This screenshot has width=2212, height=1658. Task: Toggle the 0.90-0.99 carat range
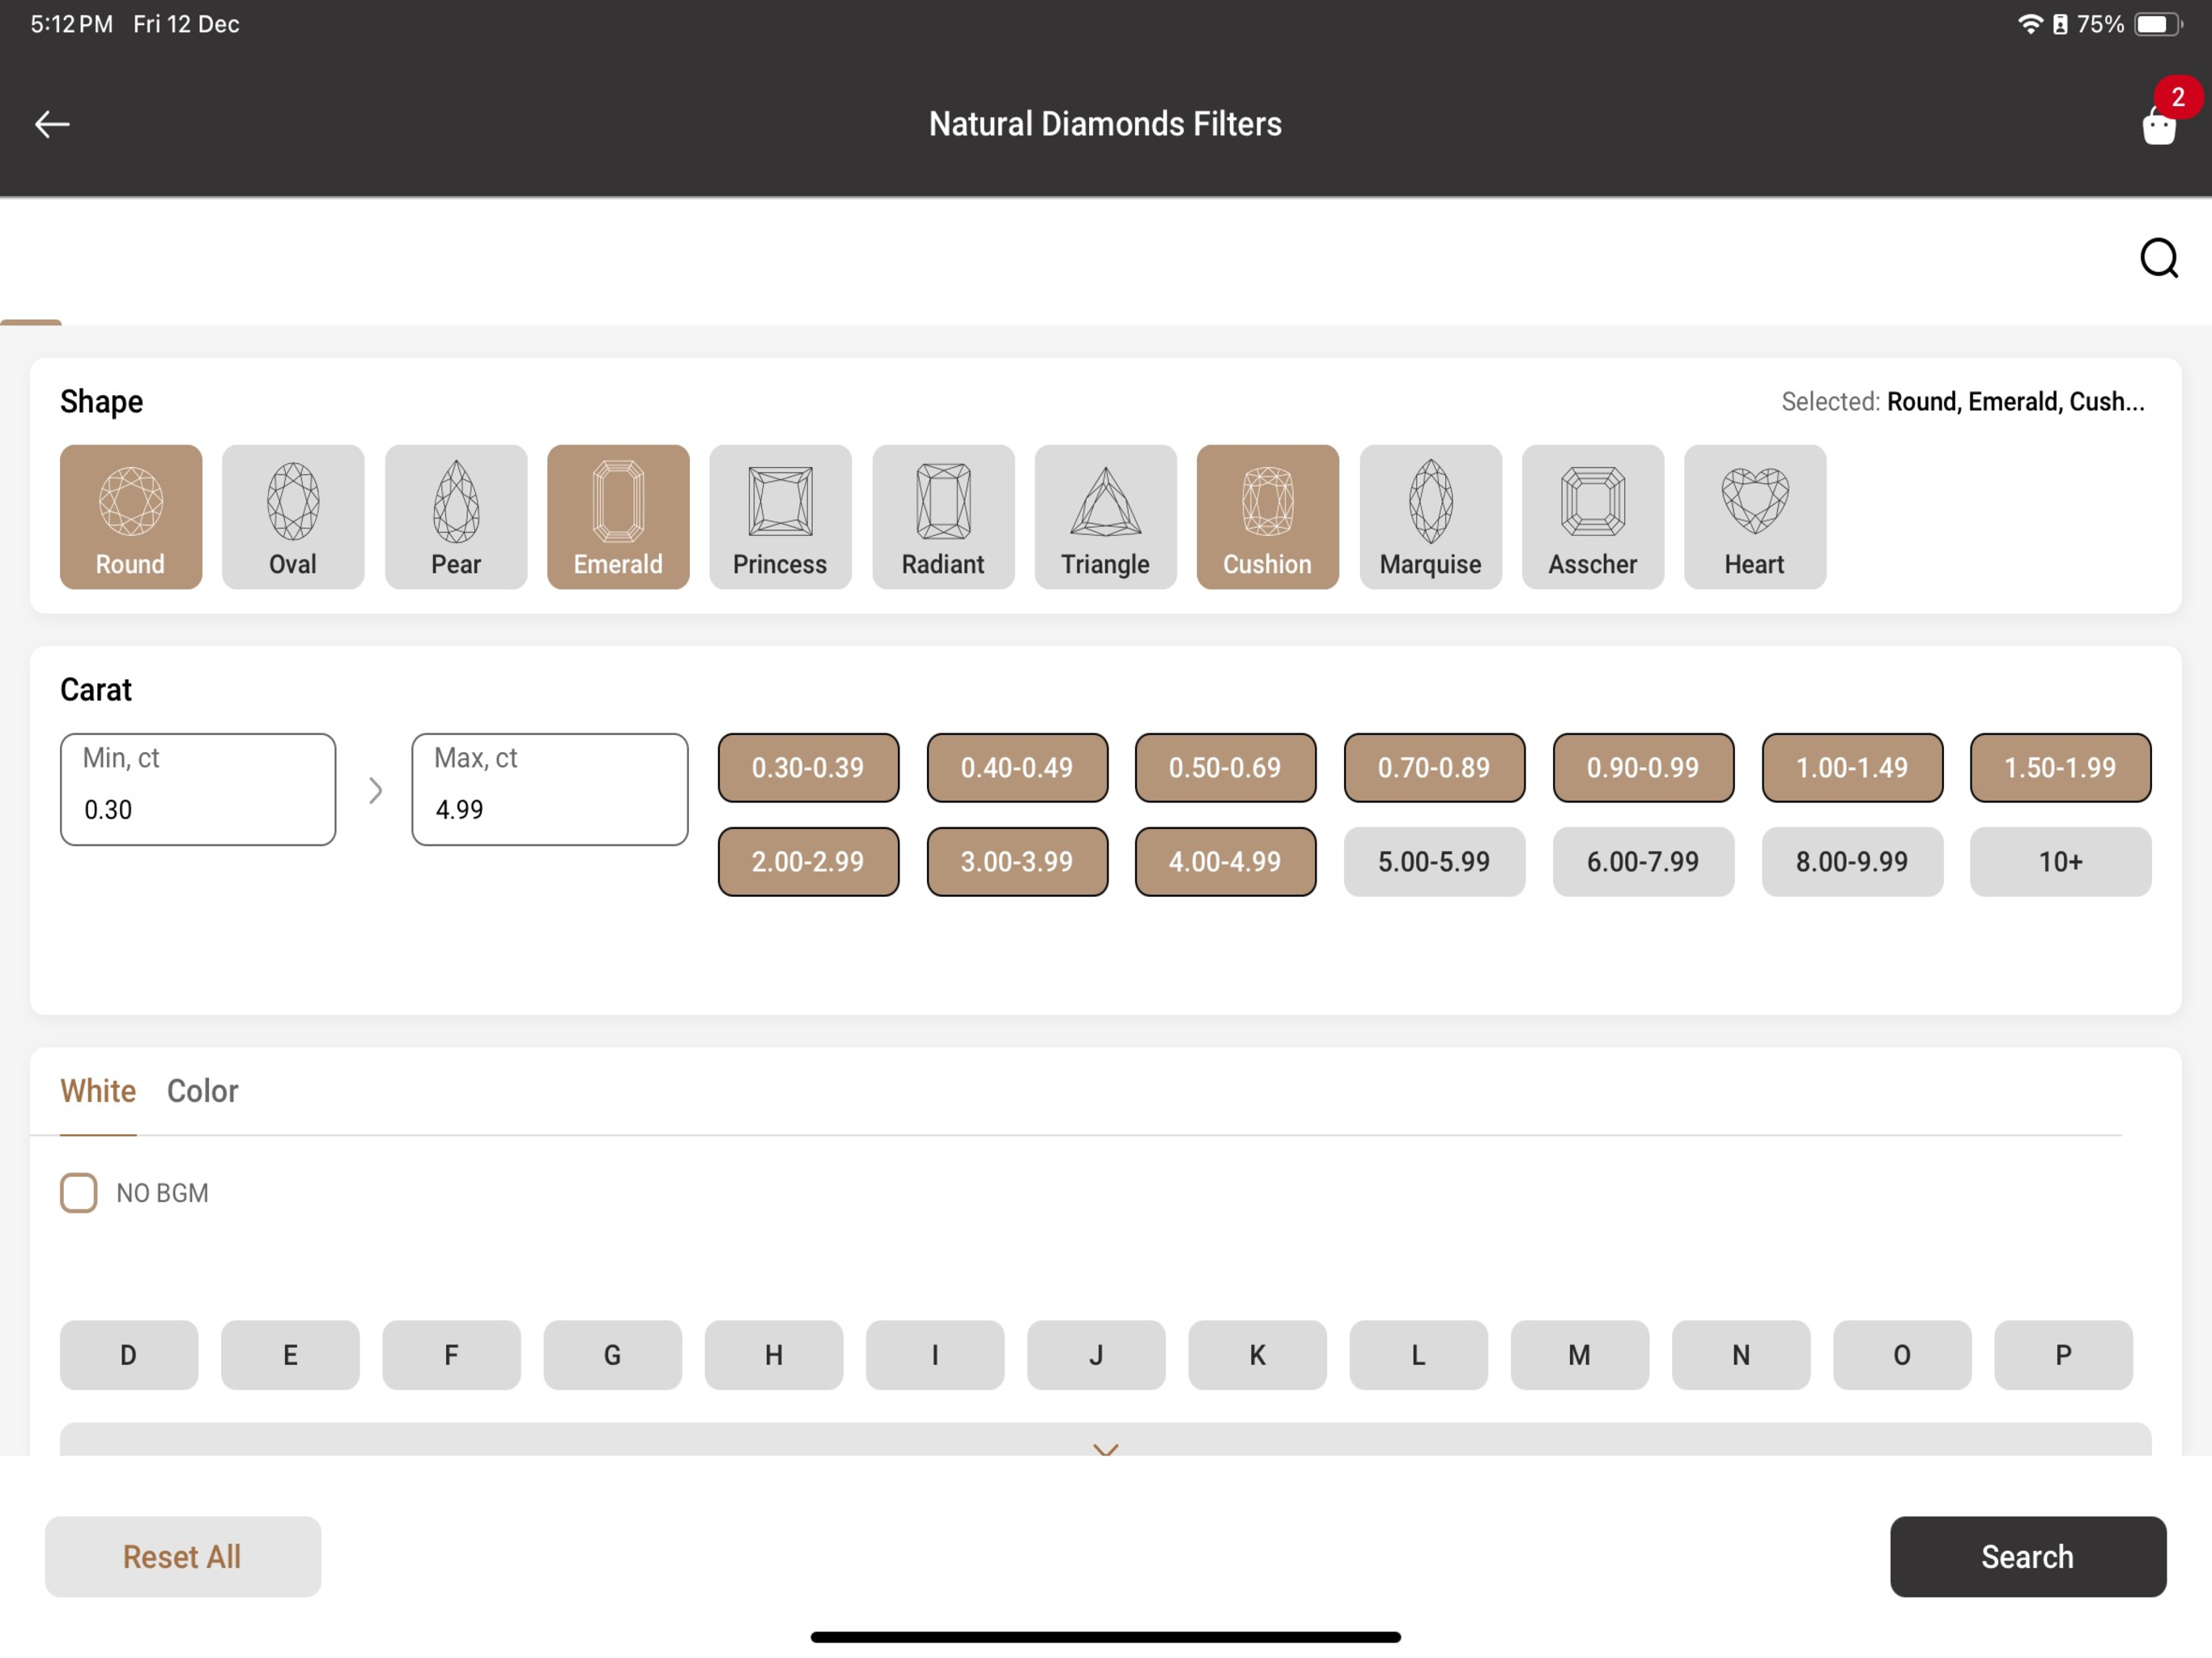[x=1643, y=767]
